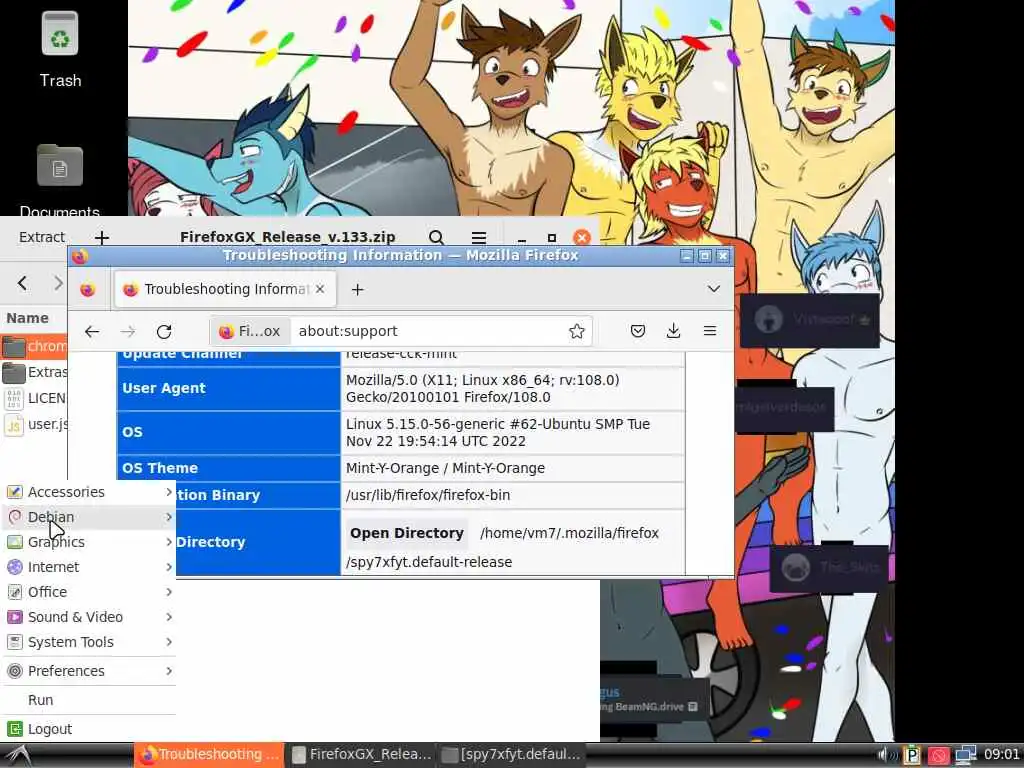Screen dimensions: 1024x768
Task: Expand Sound & Video submenu arrow
Action: [x=168, y=617]
